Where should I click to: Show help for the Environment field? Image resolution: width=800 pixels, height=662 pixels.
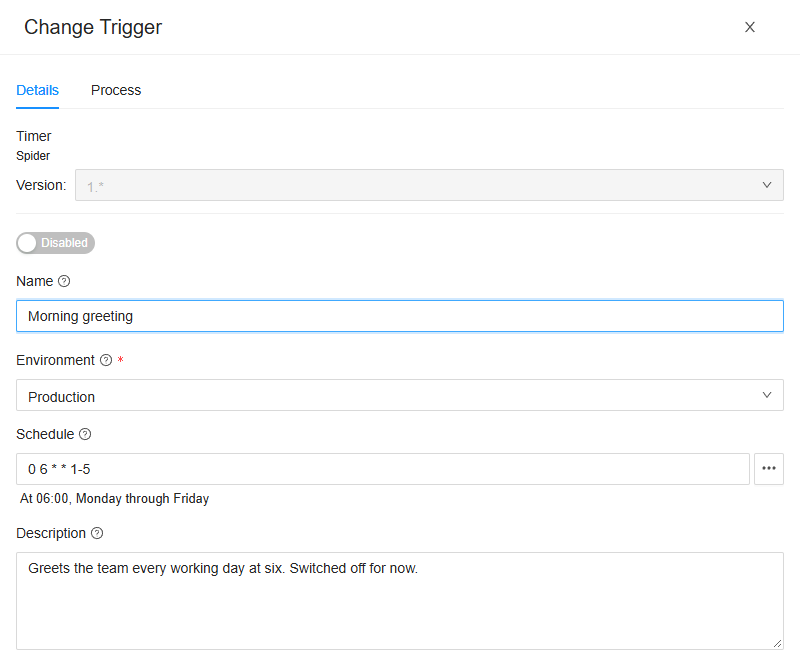tap(106, 360)
